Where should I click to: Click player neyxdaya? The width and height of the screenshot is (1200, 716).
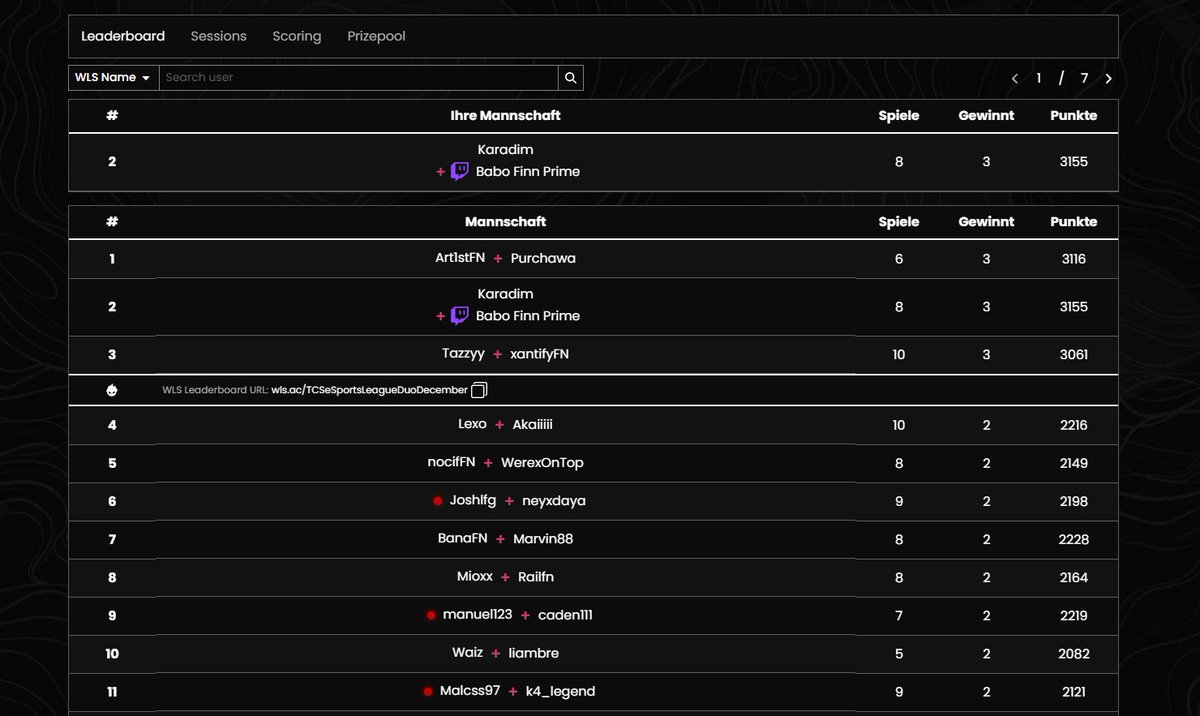[x=554, y=501]
